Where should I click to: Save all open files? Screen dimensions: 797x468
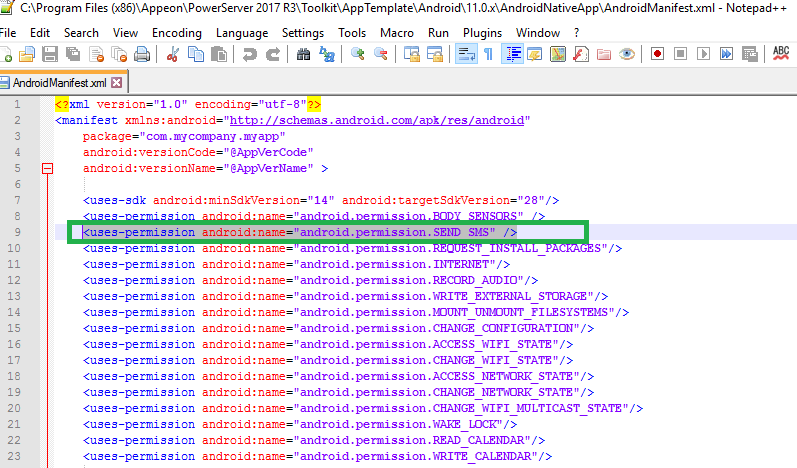(x=73, y=54)
